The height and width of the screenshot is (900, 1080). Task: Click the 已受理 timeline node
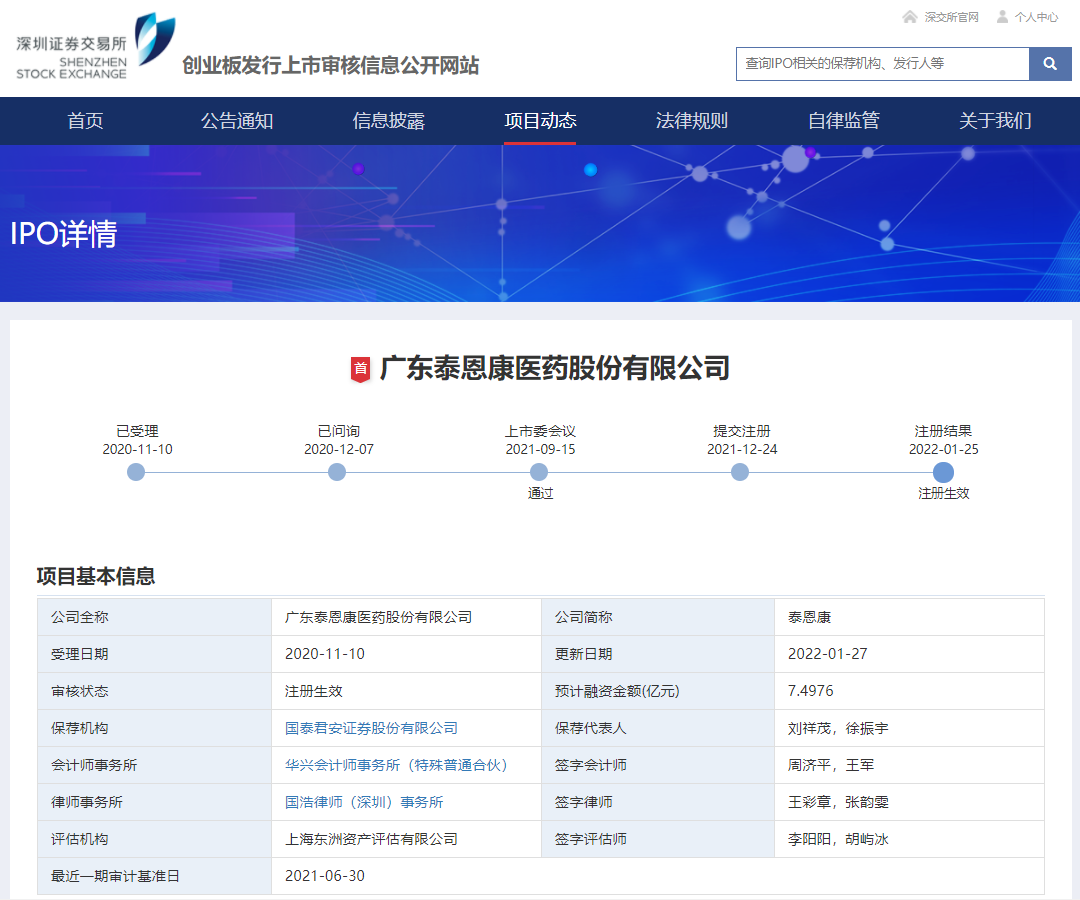click(x=137, y=472)
